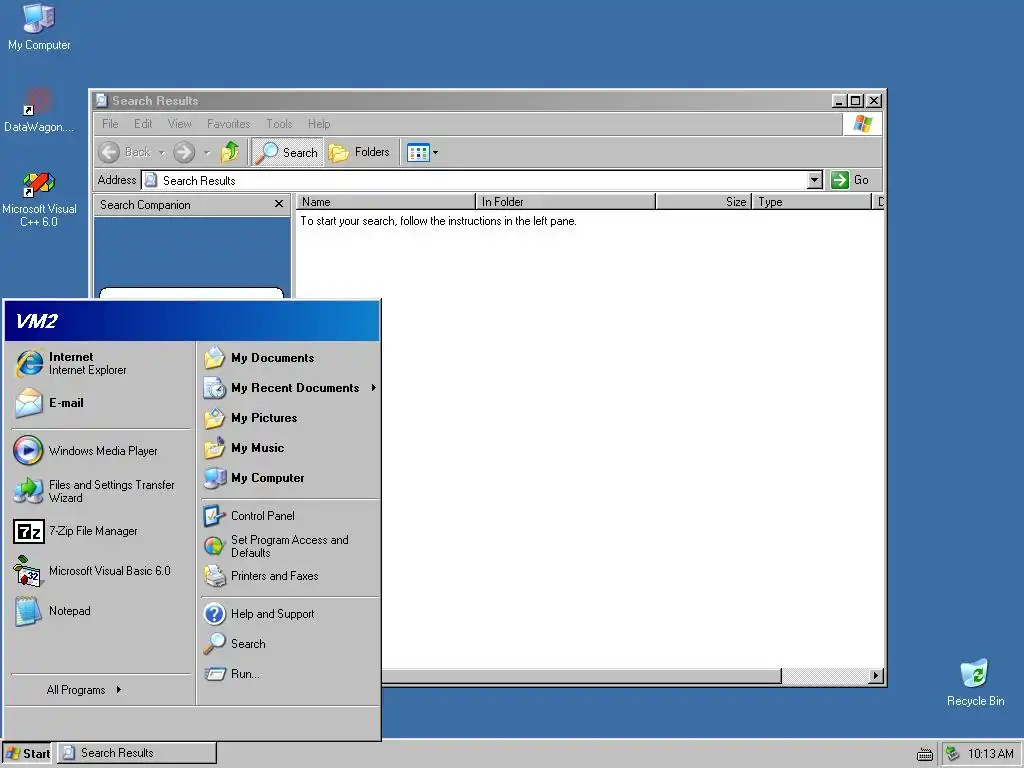Sort results by Name column
Image resolution: width=1024 pixels, height=768 pixels.
pos(386,202)
